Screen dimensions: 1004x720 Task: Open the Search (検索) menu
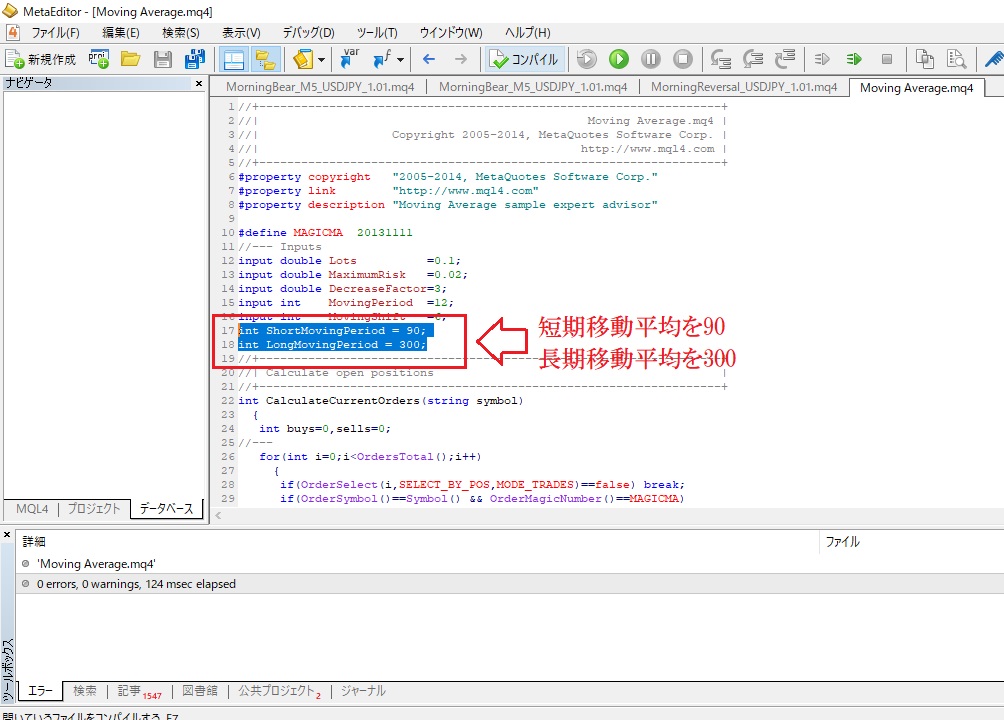point(181,33)
